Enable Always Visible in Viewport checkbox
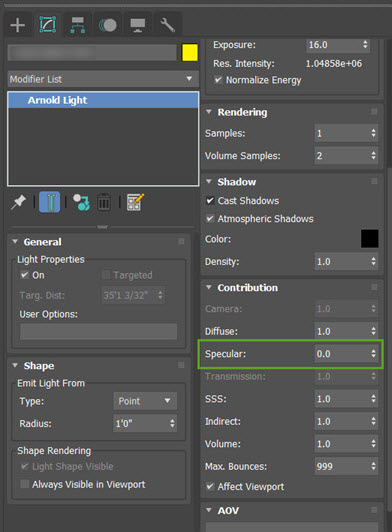This screenshot has width=392, height=532. click(x=24, y=484)
